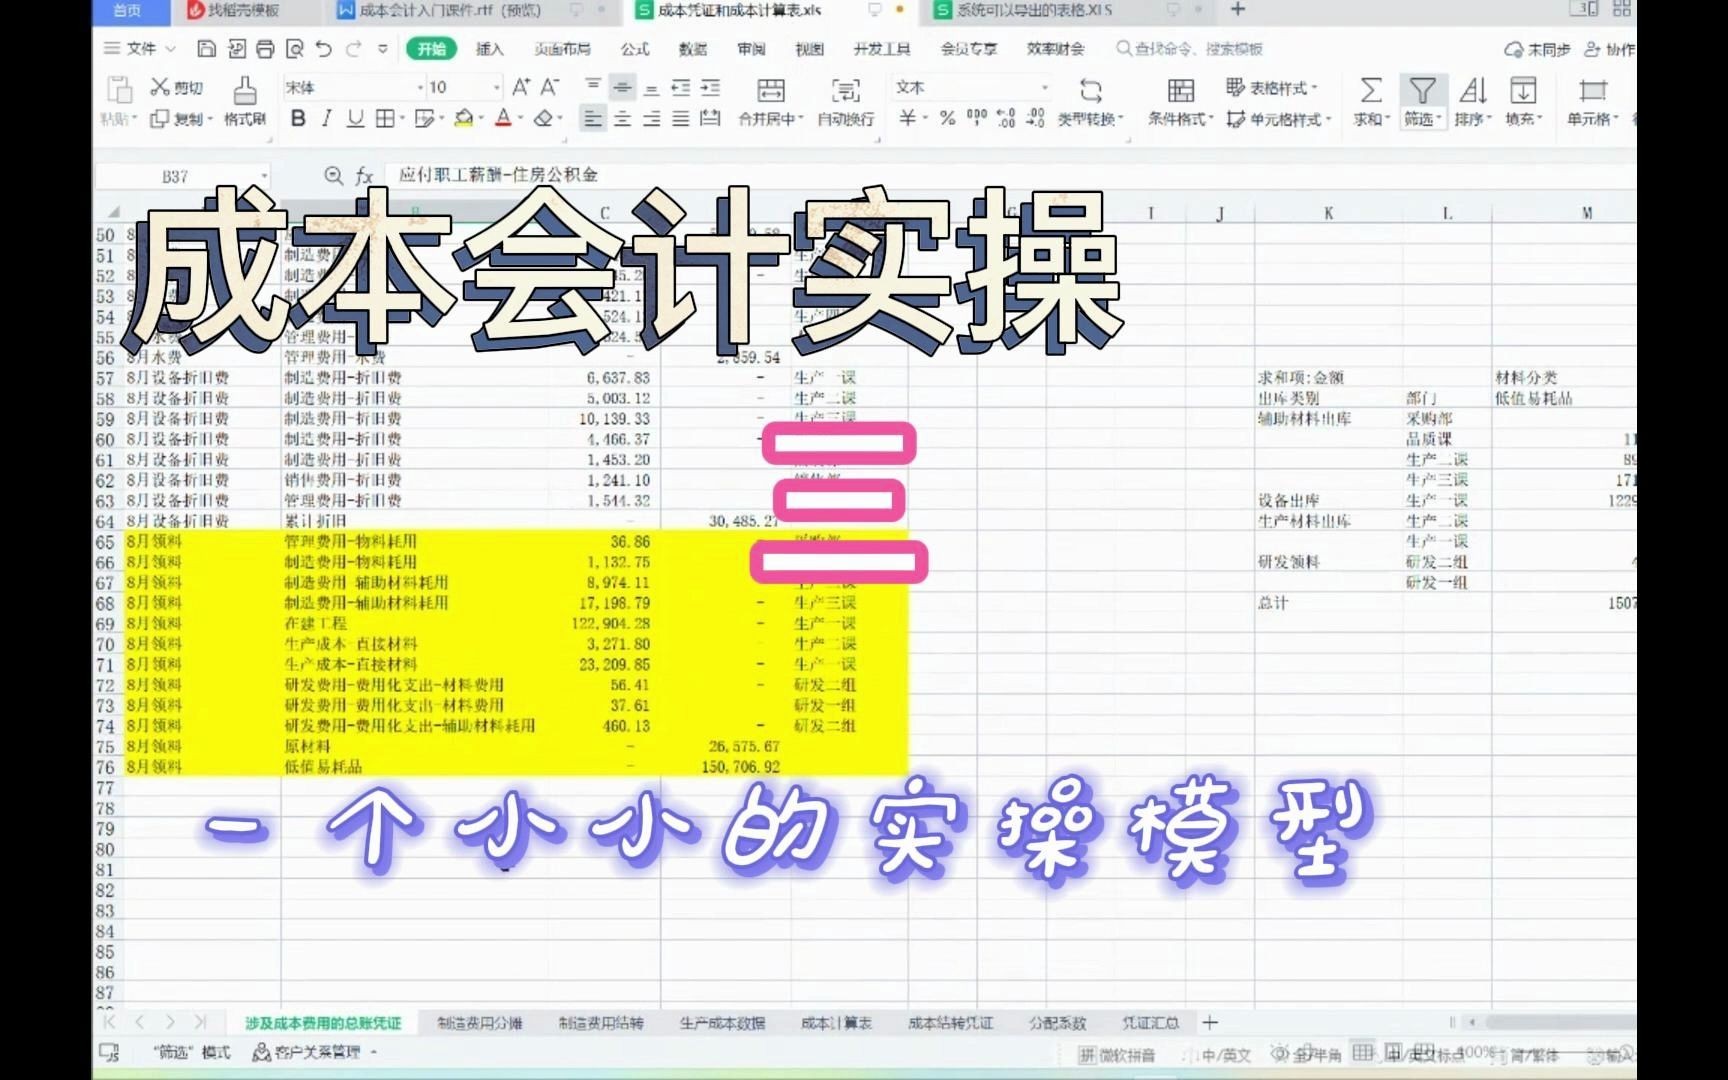Click the thousands separator icon
Image resolution: width=1728 pixels, height=1080 pixels.
click(x=977, y=119)
